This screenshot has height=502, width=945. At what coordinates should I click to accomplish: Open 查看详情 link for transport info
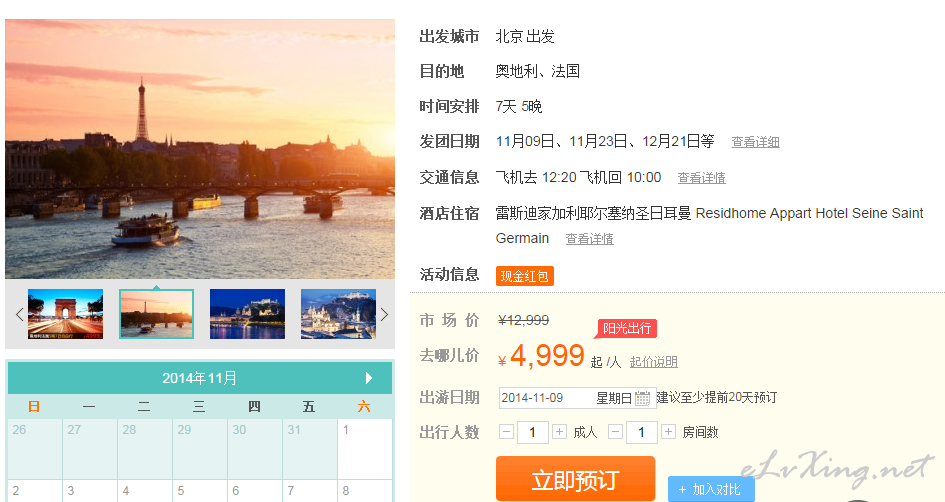coord(701,178)
